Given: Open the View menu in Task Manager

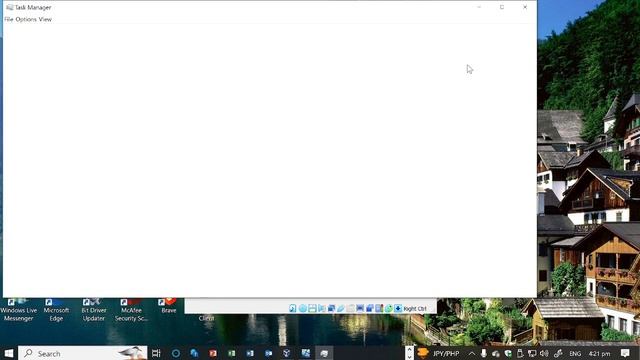Looking at the screenshot, I should tap(45, 19).
